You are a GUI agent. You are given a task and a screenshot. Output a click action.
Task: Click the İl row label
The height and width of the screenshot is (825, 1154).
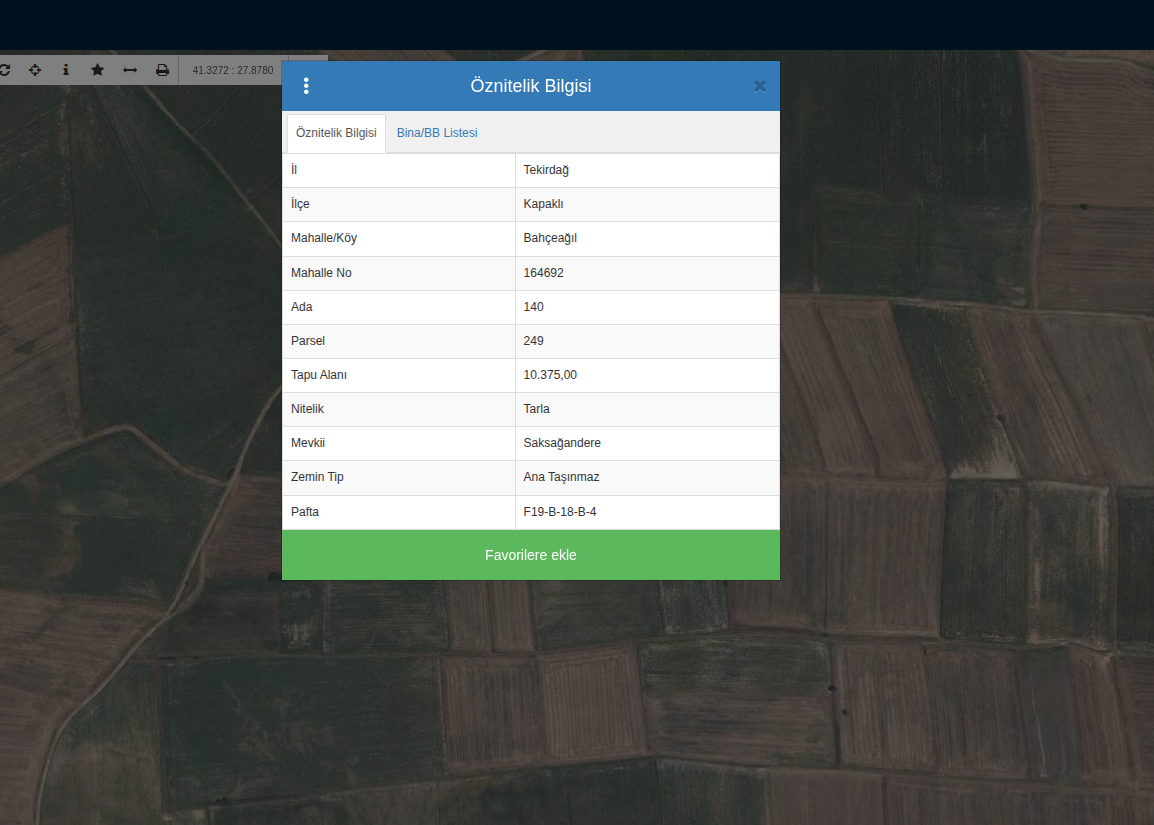[x=294, y=170]
